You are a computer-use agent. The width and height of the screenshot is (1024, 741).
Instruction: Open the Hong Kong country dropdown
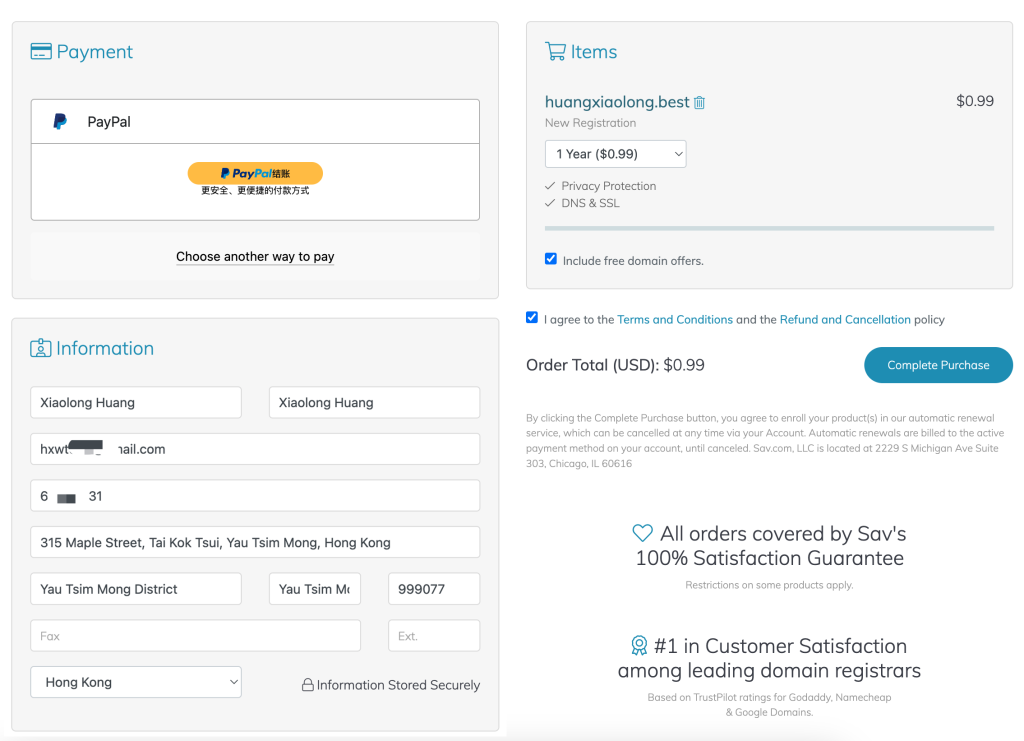coord(136,682)
